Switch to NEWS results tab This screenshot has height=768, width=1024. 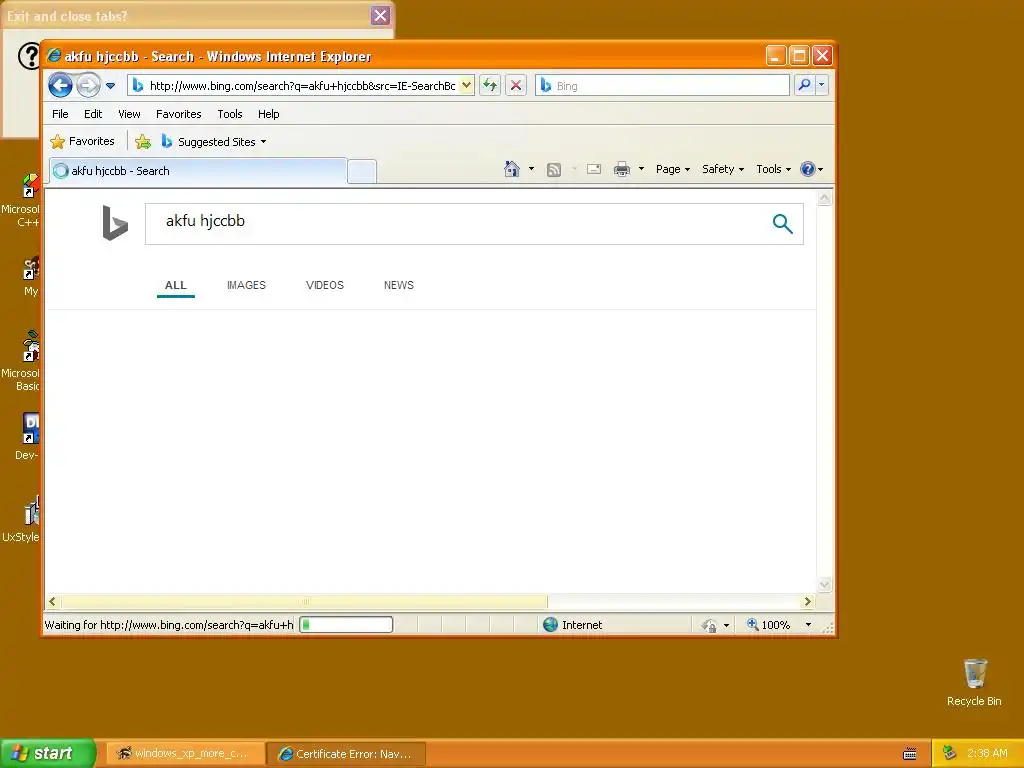coord(399,285)
